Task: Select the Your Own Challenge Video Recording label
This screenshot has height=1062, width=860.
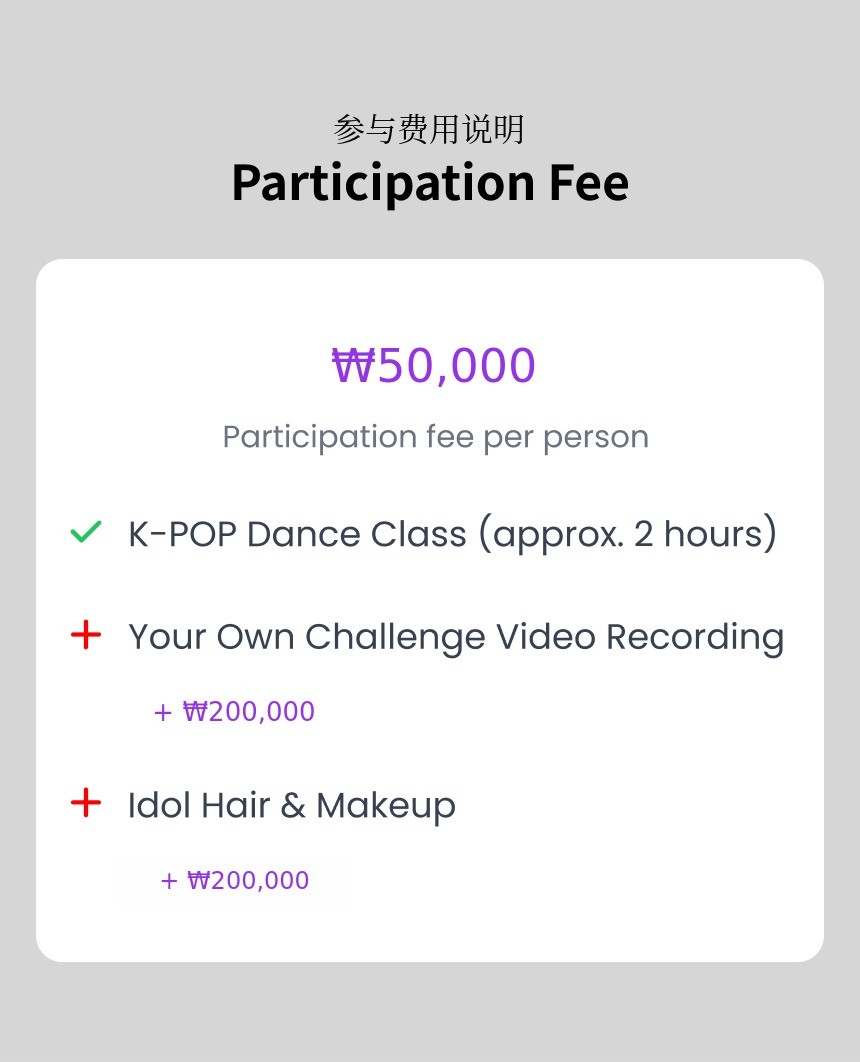Action: (x=455, y=637)
